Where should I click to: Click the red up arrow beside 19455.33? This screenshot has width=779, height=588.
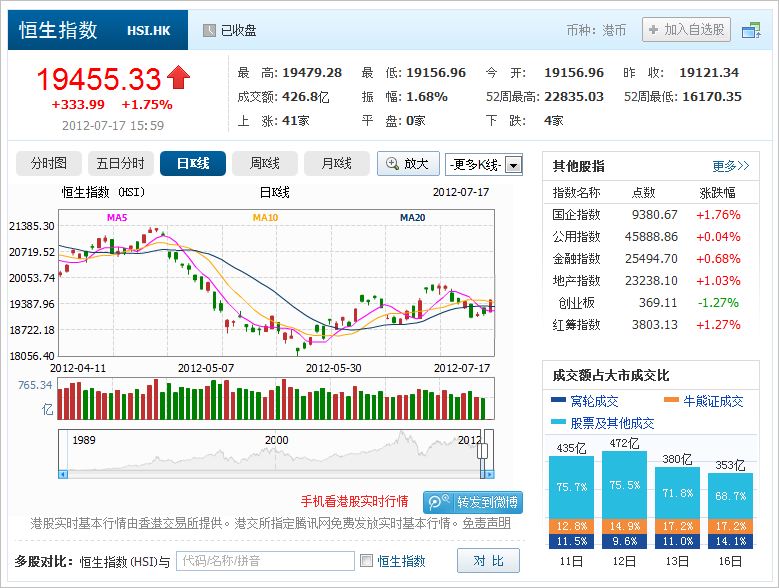[178, 77]
